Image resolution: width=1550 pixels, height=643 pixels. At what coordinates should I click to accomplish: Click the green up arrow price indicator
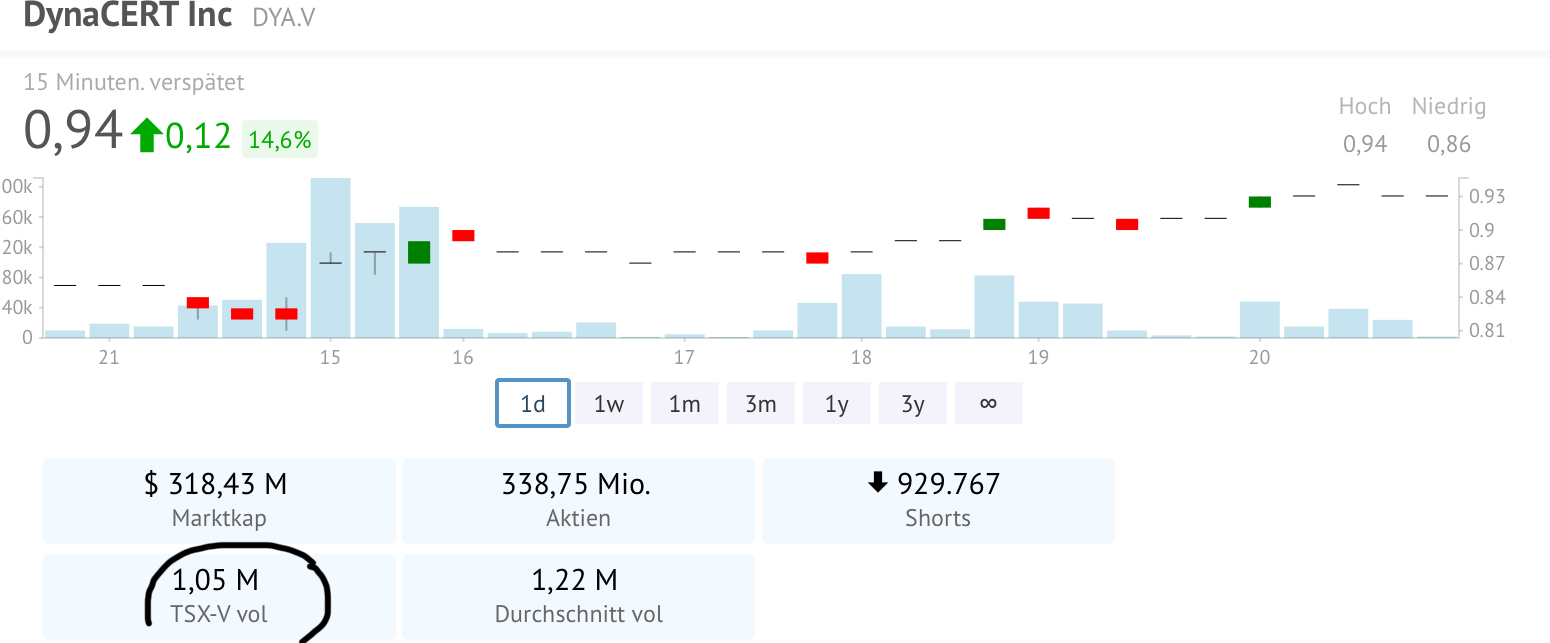click(146, 135)
